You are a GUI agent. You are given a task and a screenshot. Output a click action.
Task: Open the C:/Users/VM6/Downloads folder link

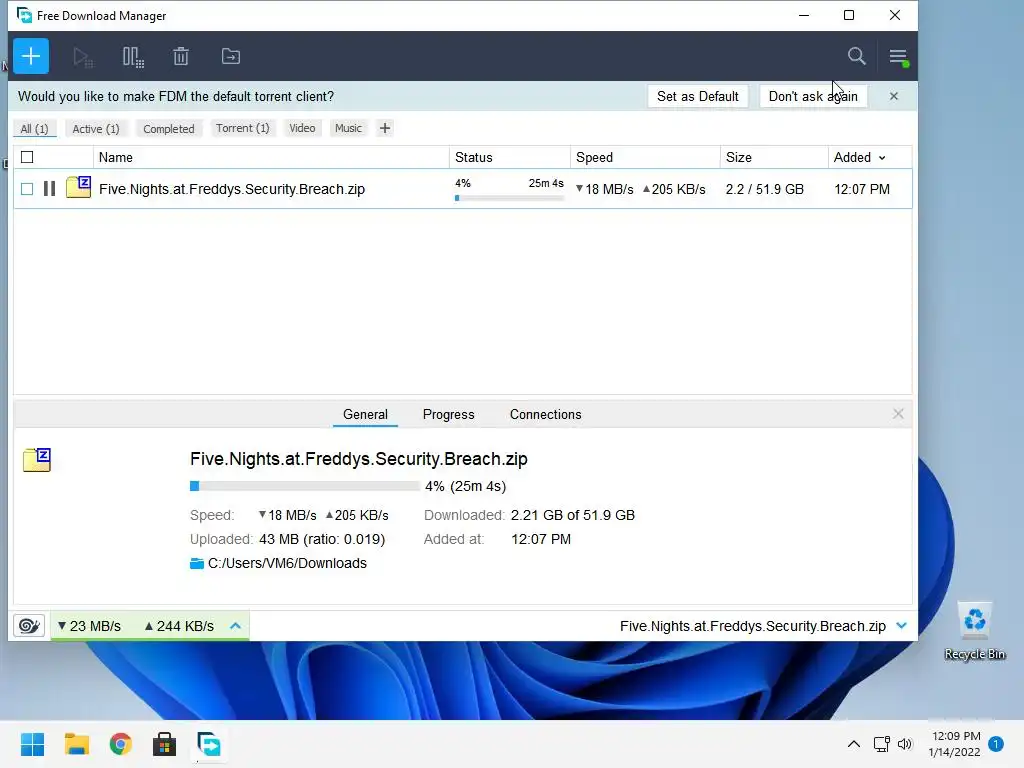(x=287, y=563)
